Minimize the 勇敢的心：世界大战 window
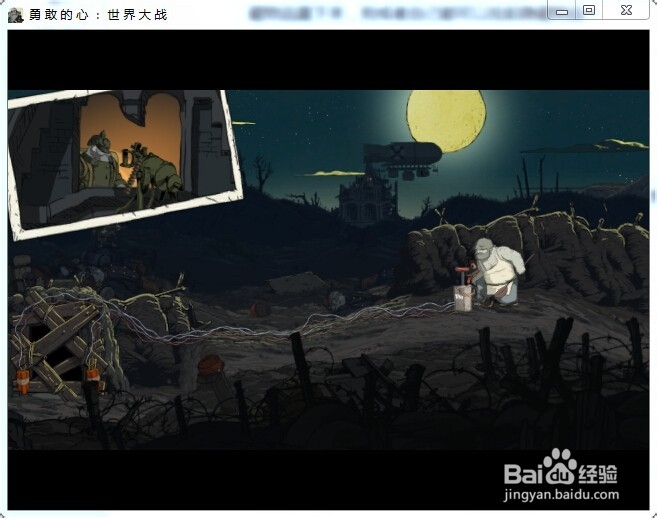Viewport: 657px width, 518px height. coord(562,10)
